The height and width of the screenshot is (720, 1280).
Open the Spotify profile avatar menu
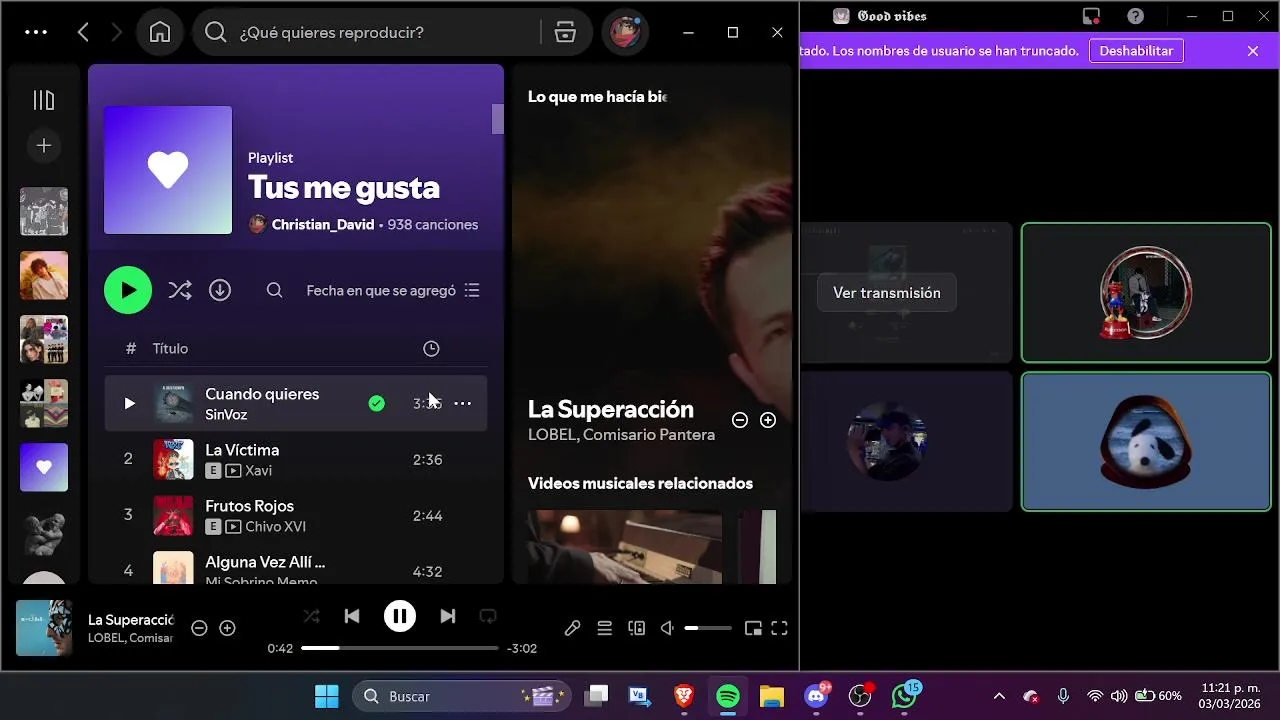point(626,32)
